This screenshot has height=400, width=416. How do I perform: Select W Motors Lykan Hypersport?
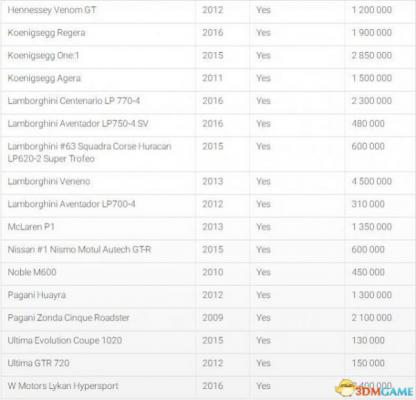(x=63, y=386)
